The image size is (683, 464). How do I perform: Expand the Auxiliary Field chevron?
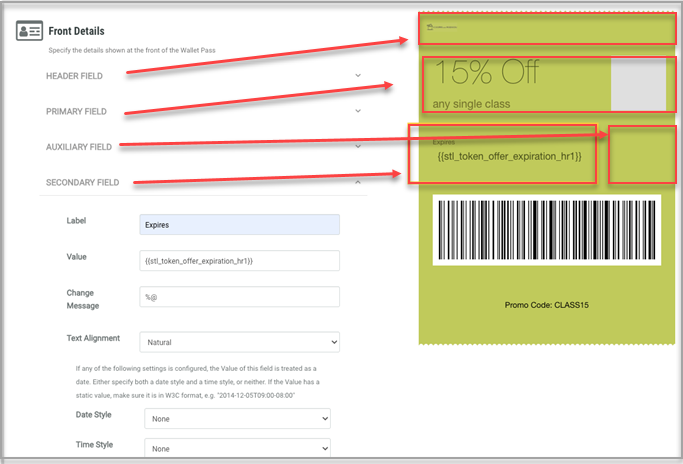357,147
